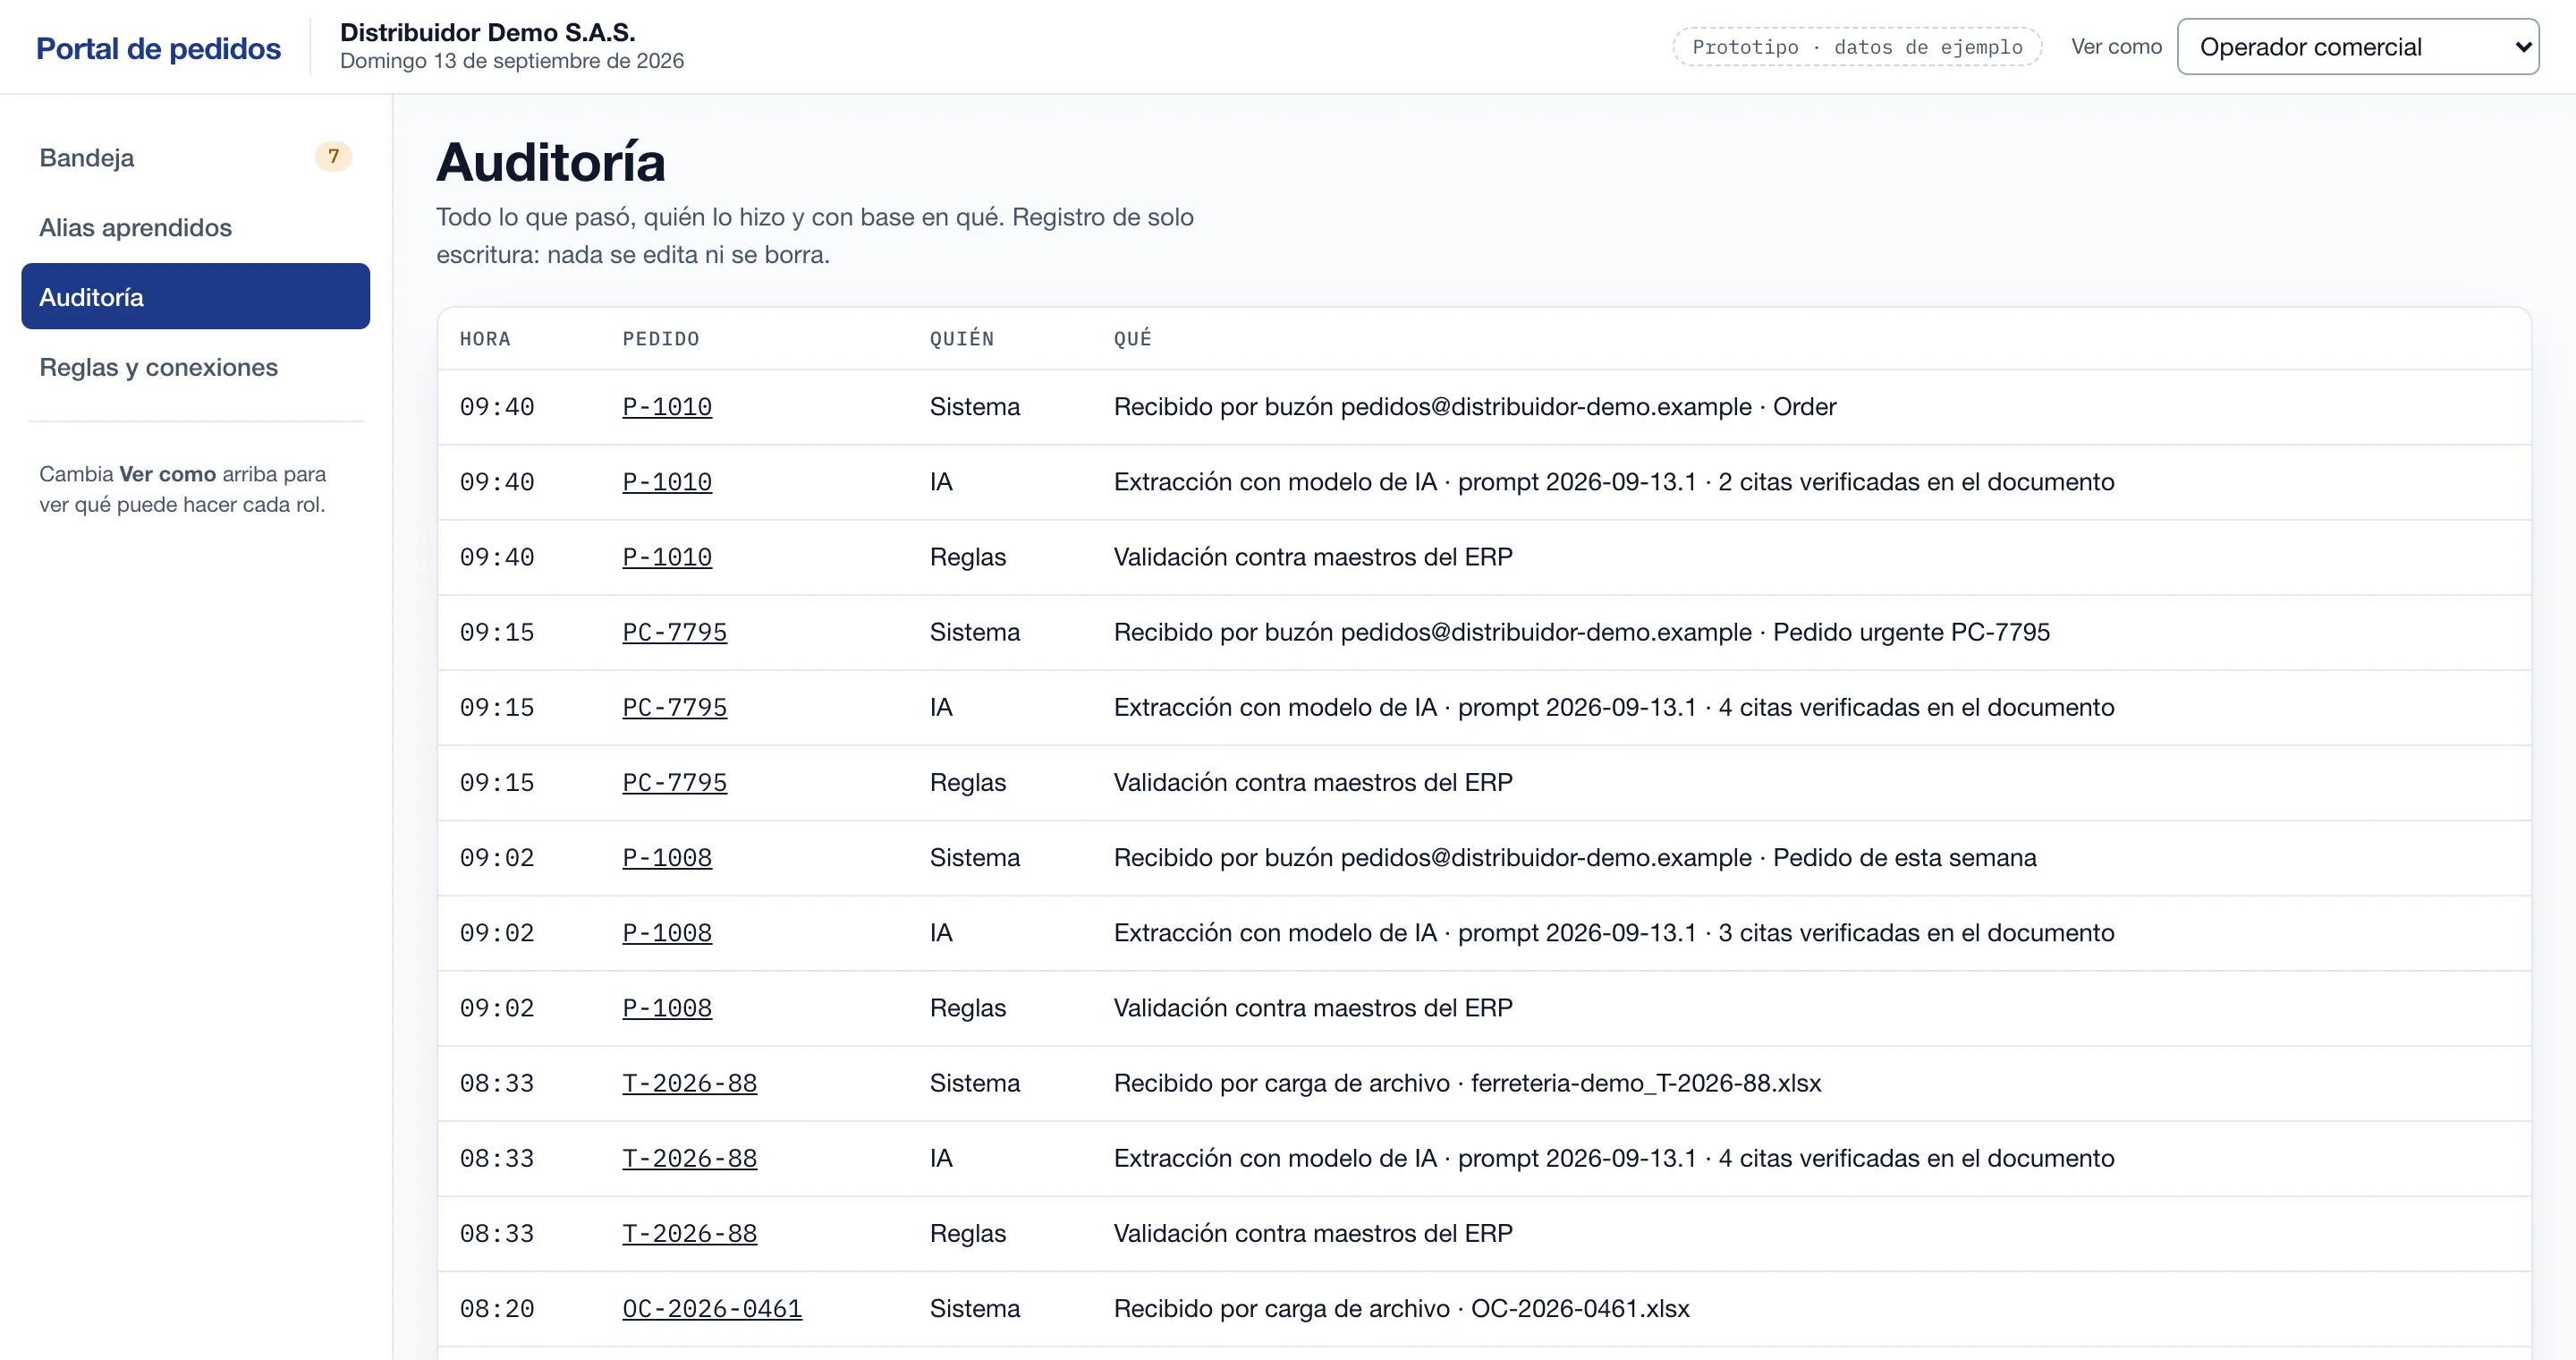Click 'Distribuidor Demo S.A.S.' company name

click(488, 32)
